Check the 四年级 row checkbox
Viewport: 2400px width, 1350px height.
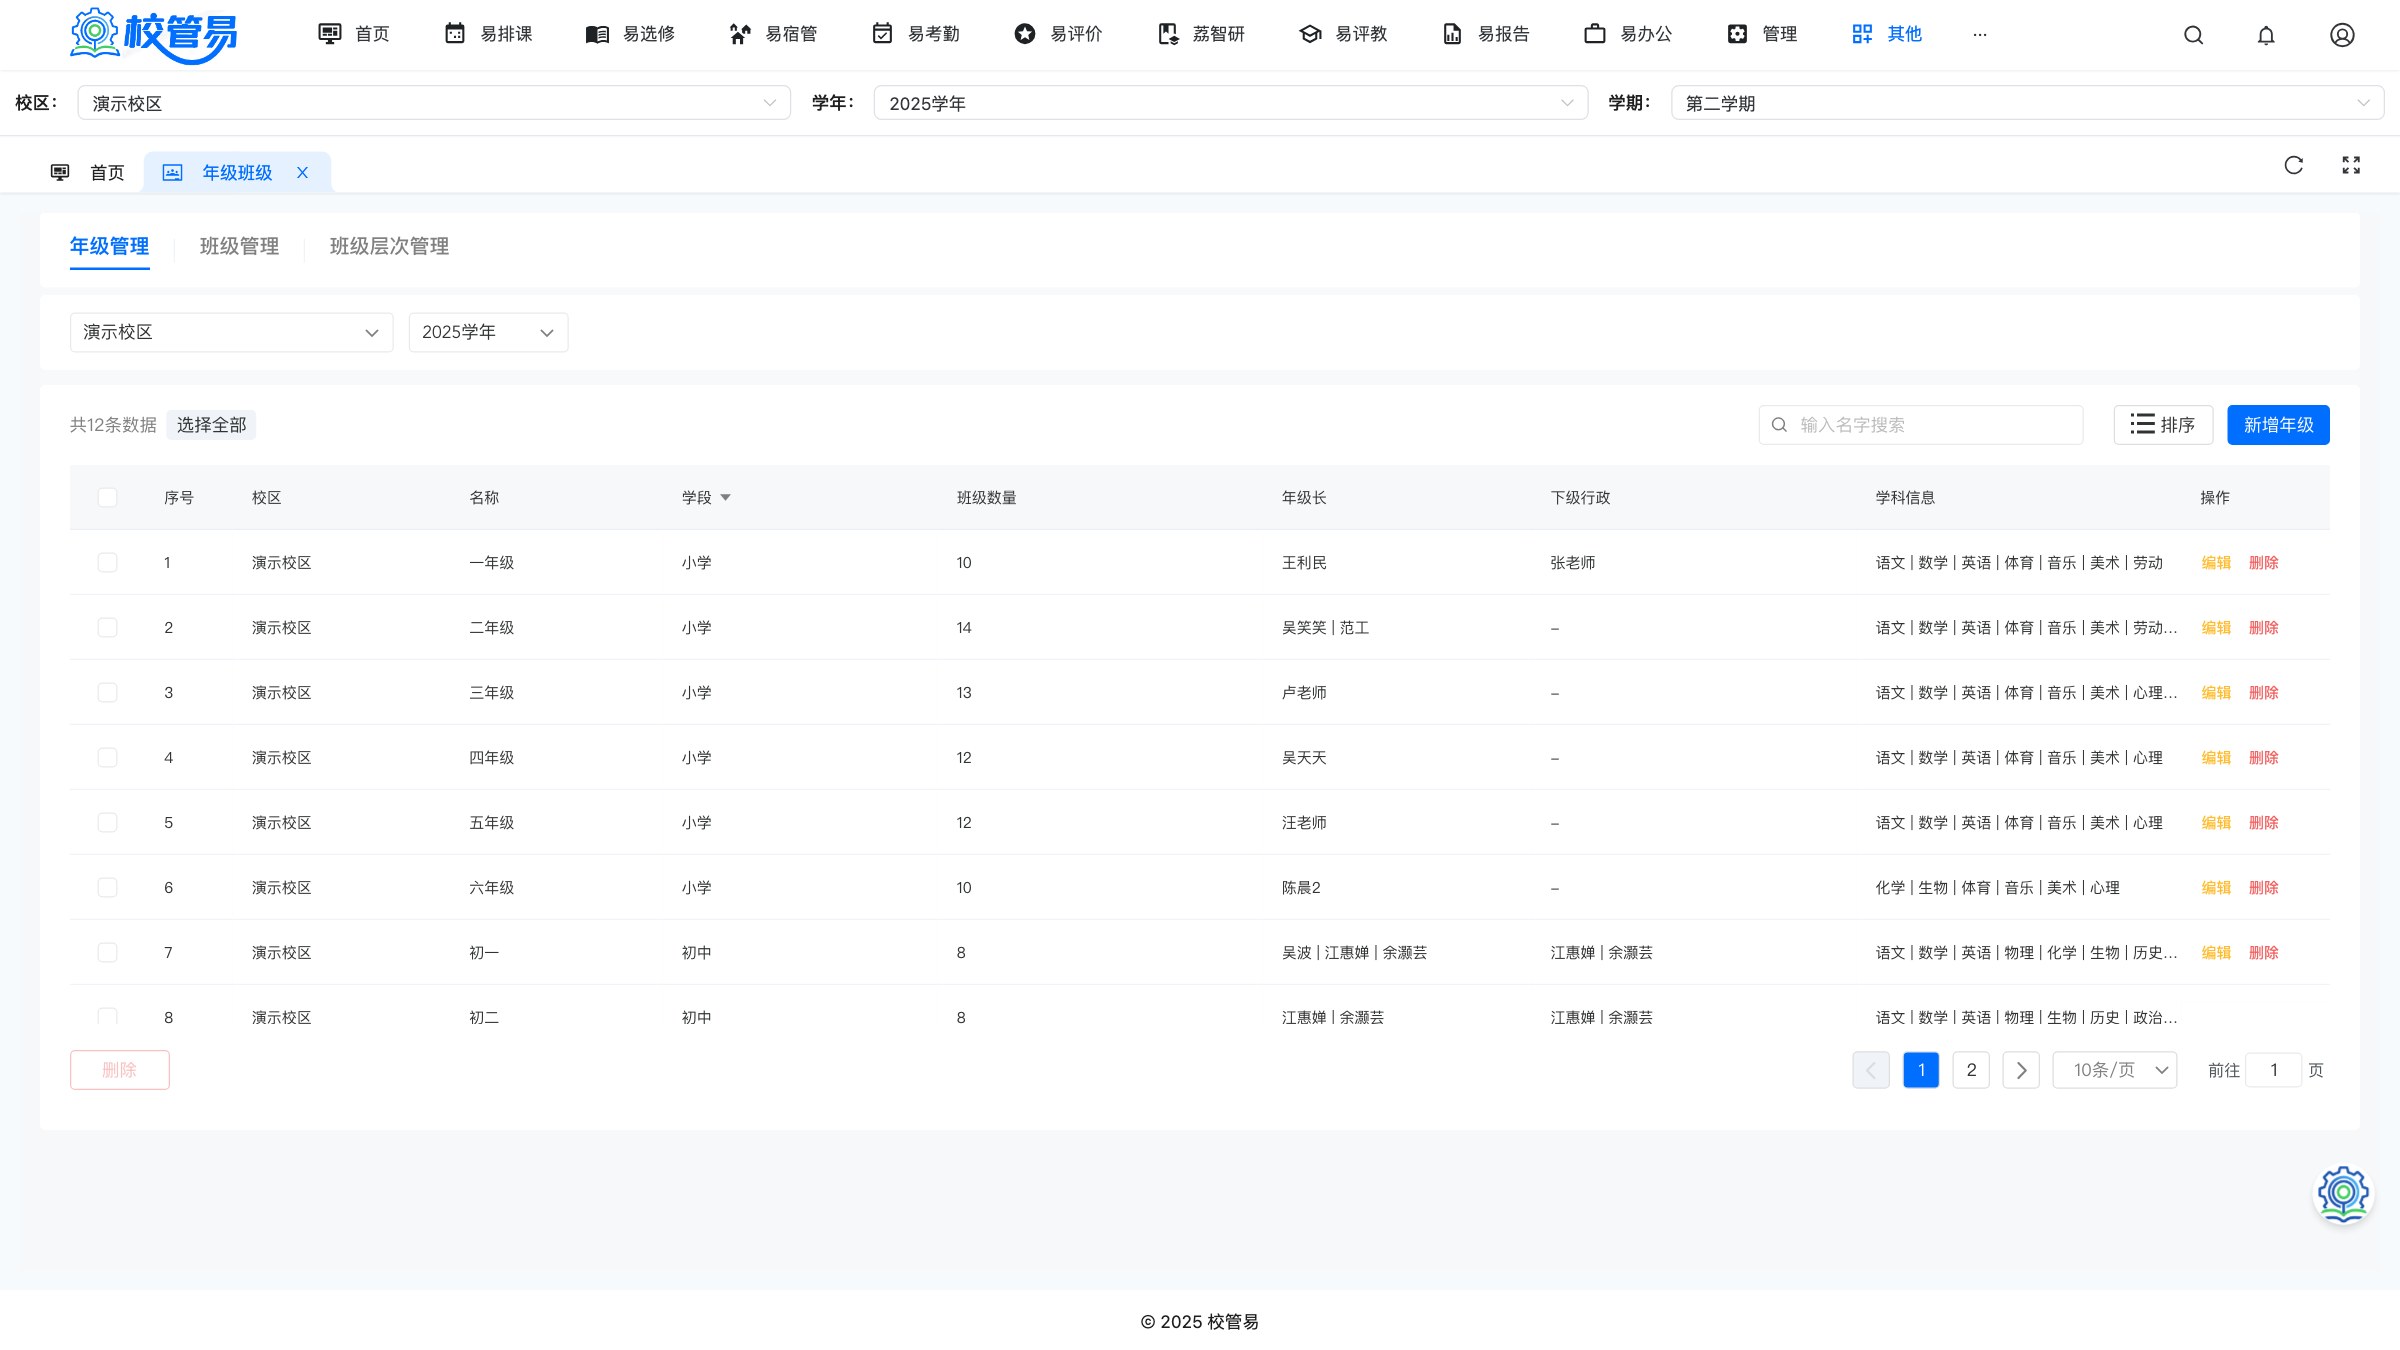tap(107, 758)
